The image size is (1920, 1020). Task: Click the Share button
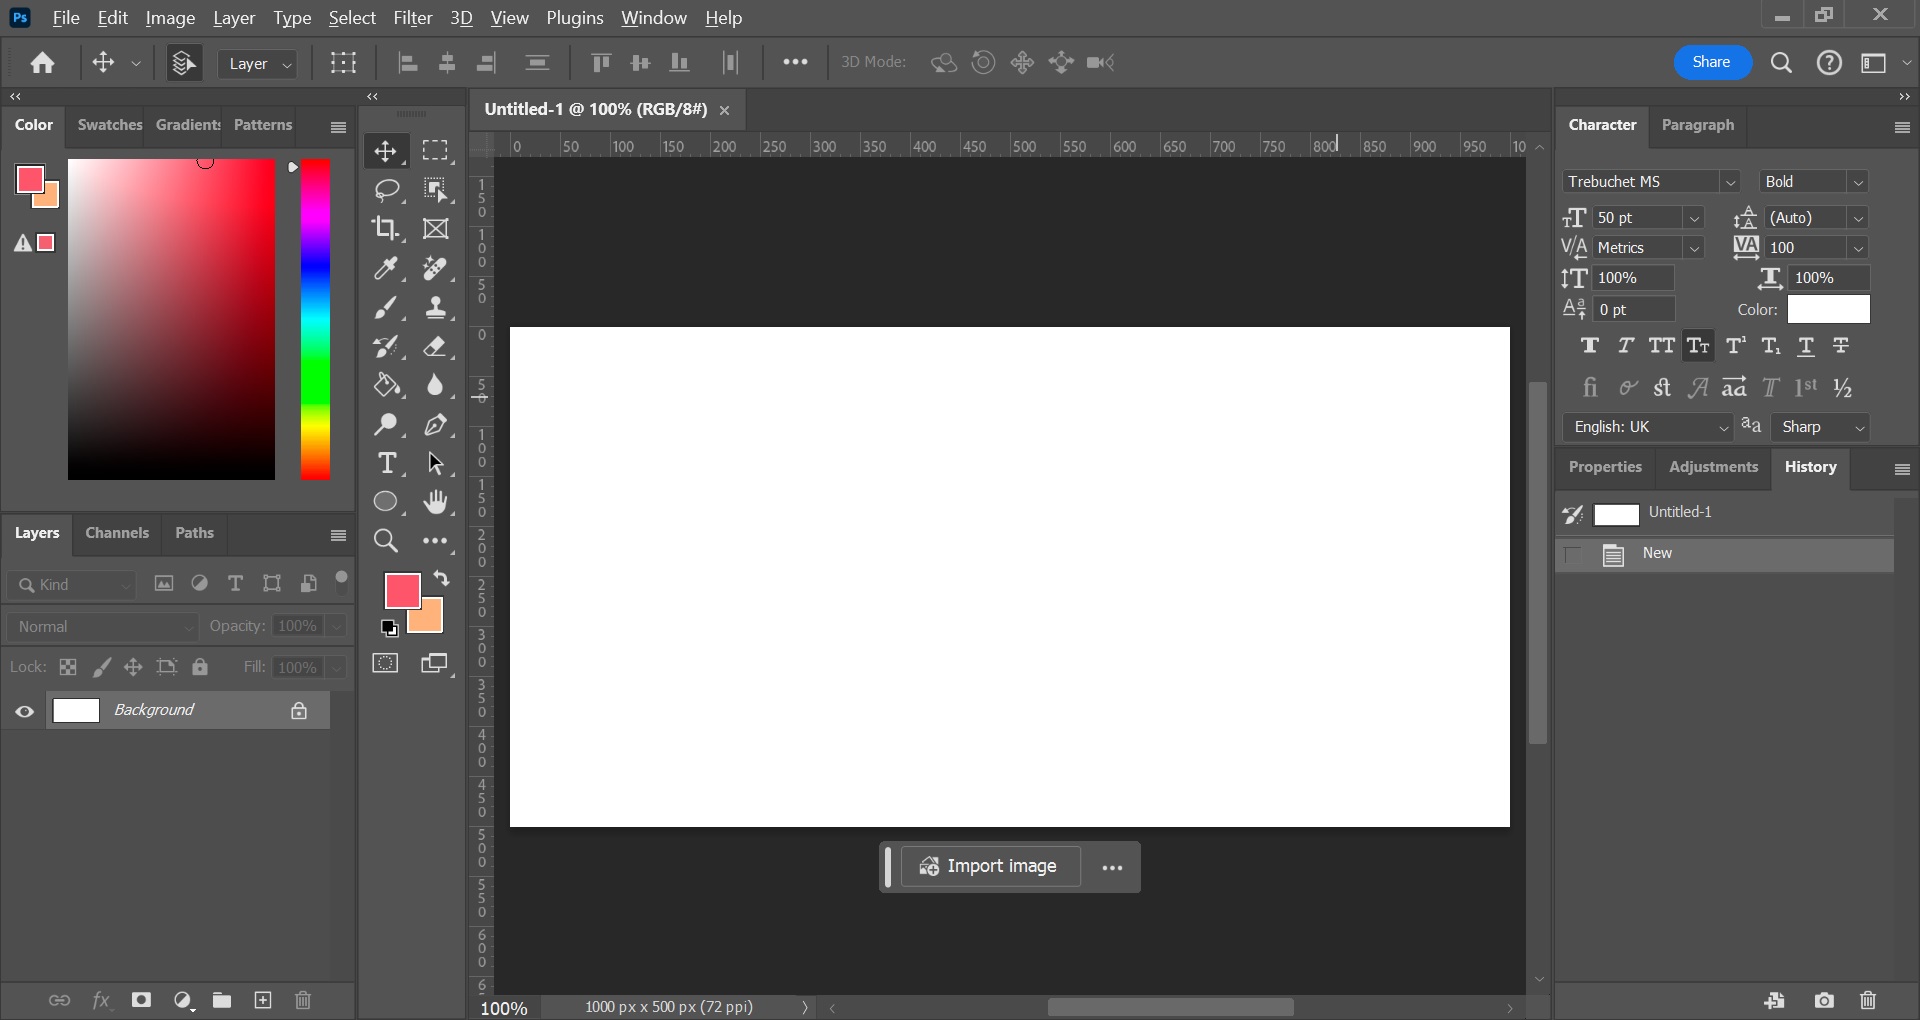point(1711,61)
